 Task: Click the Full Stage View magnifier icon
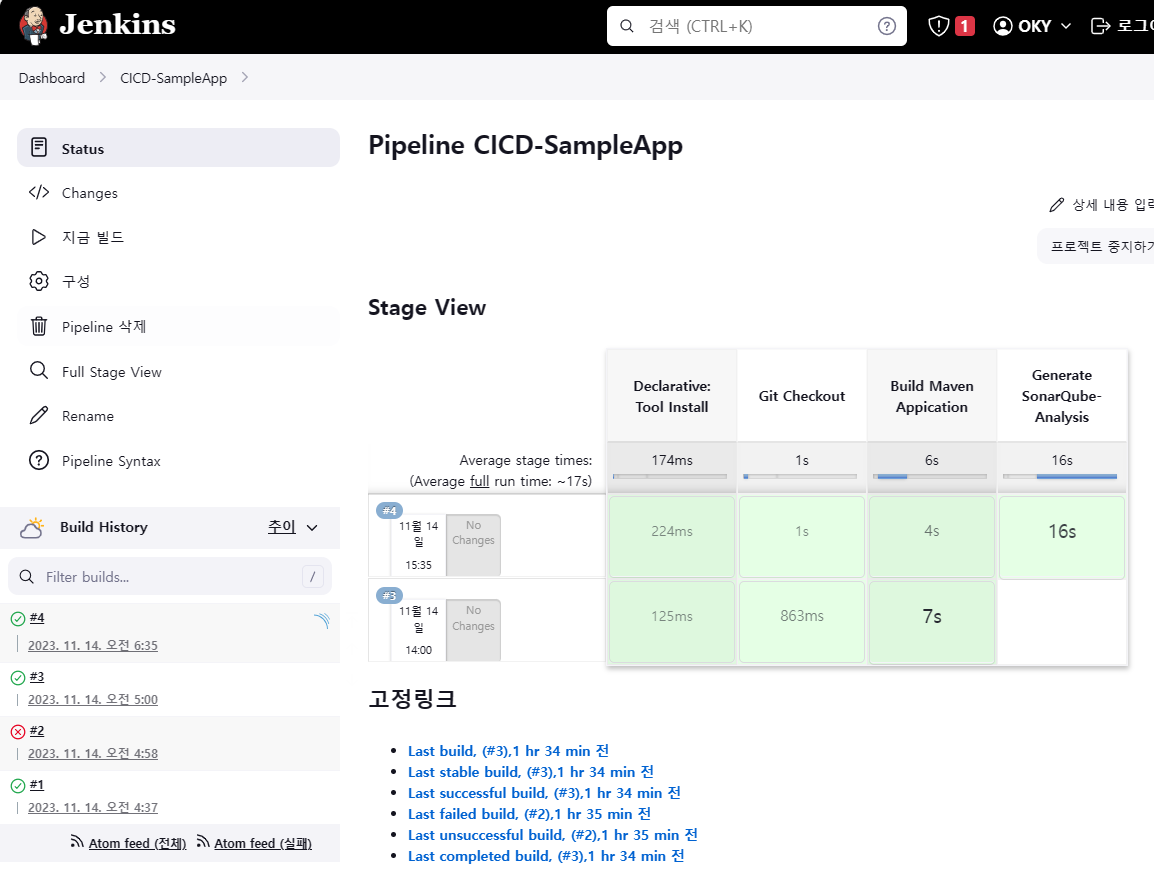tap(39, 370)
